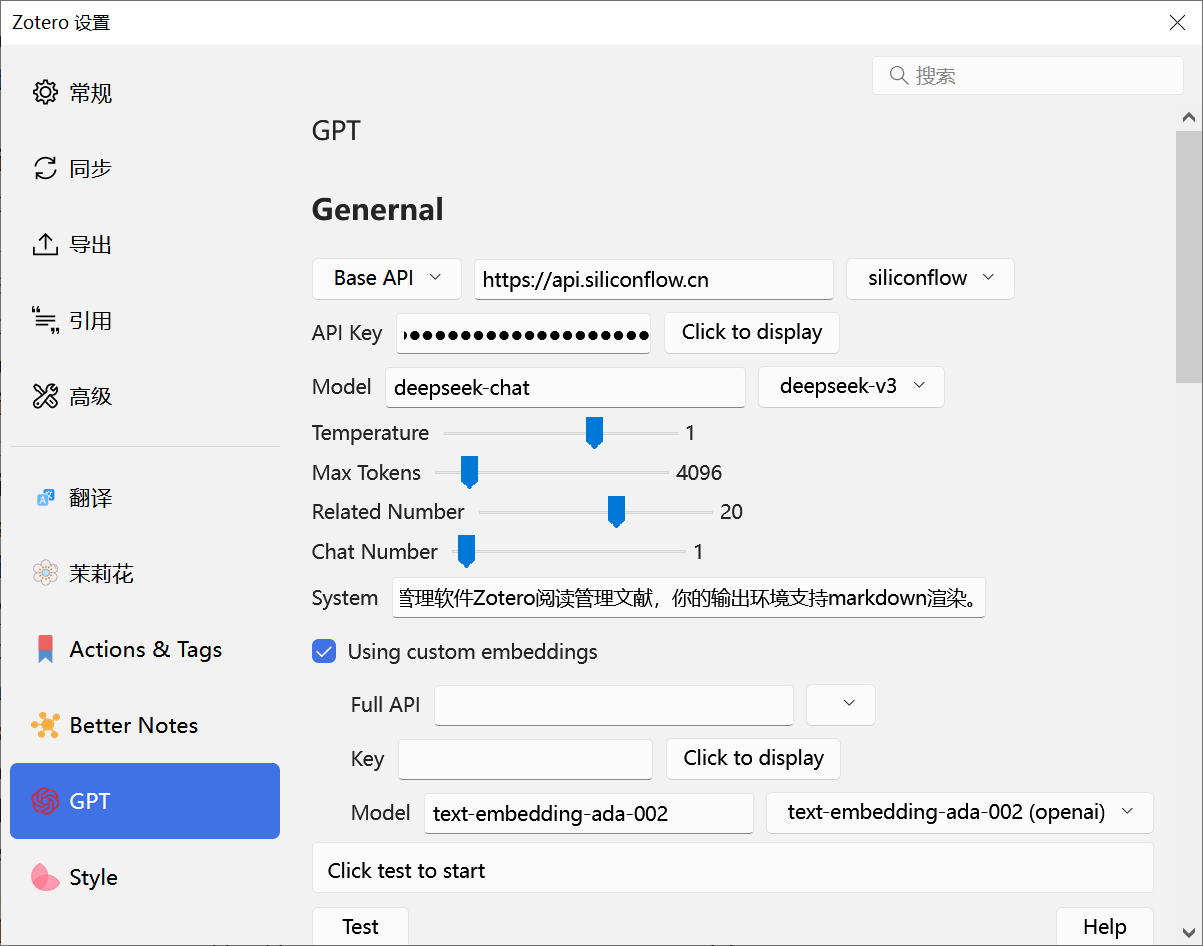Click the System prompt text field
This screenshot has width=1203, height=946.
coord(689,598)
